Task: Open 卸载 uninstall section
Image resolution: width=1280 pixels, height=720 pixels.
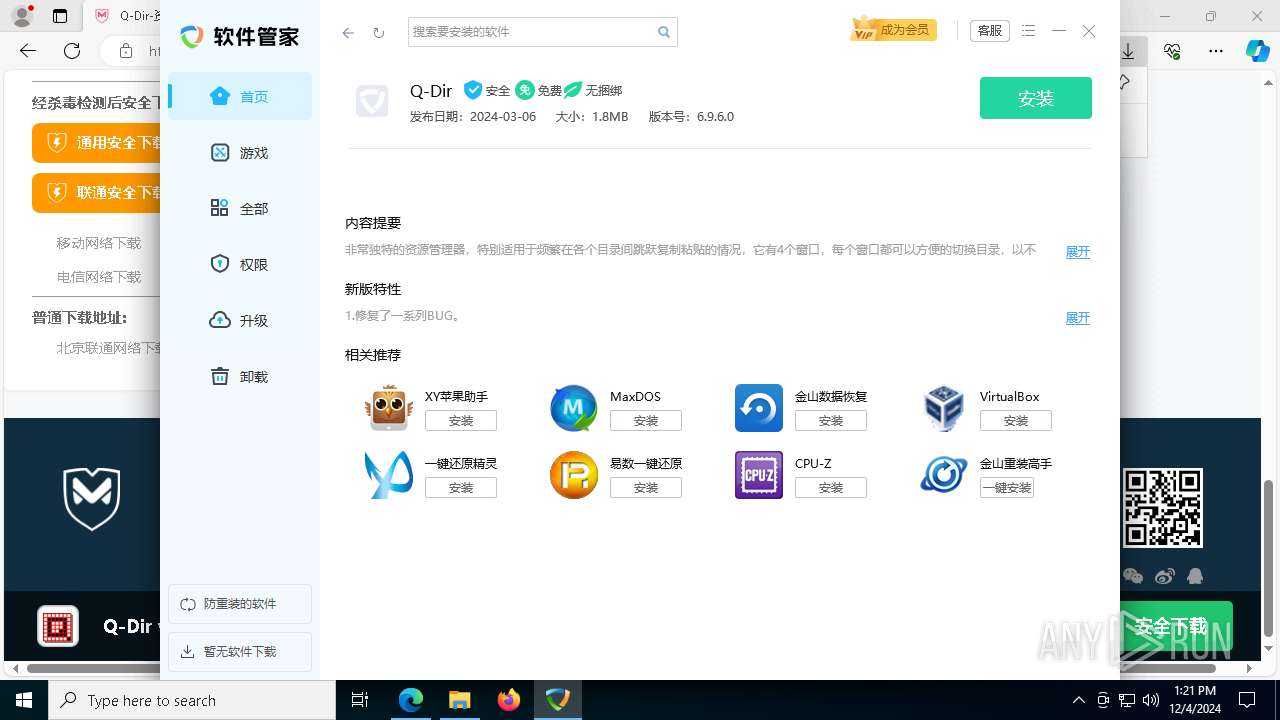Action: click(240, 377)
